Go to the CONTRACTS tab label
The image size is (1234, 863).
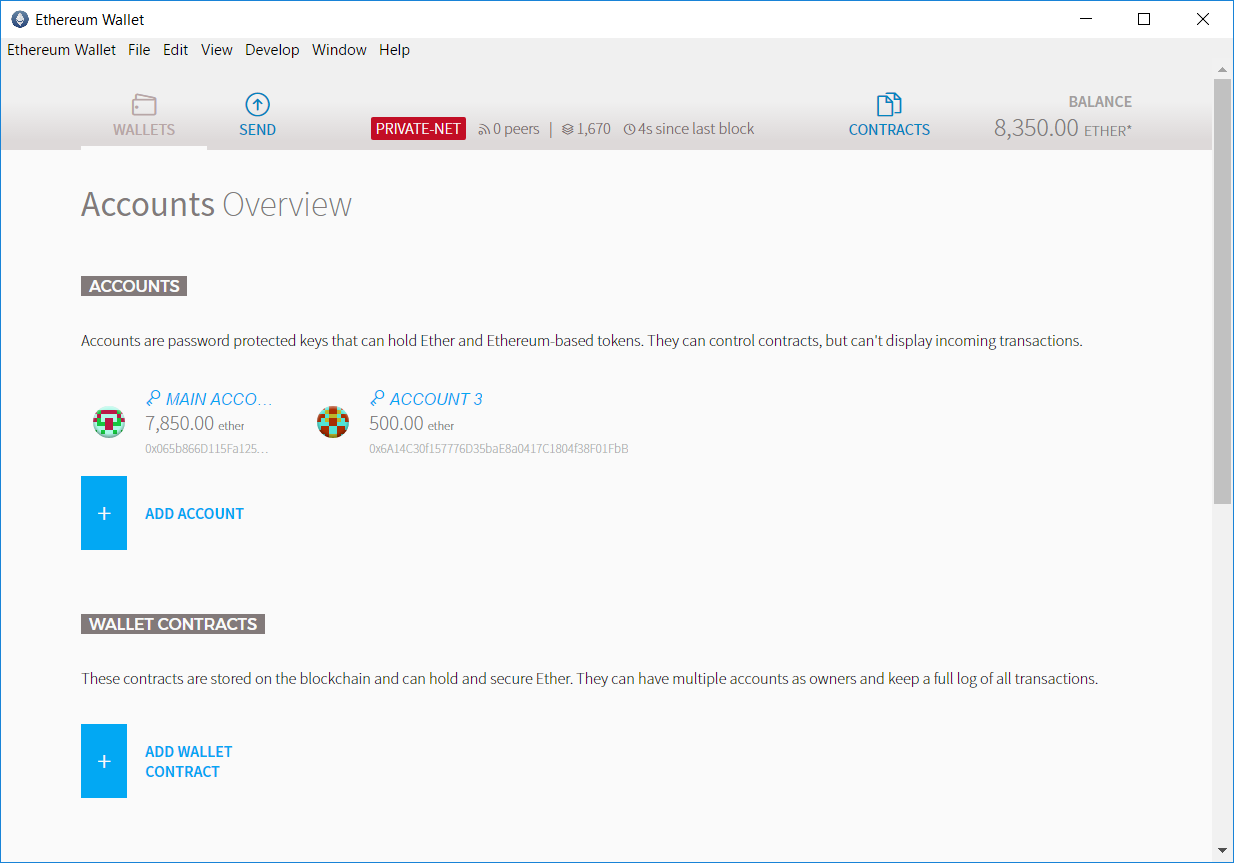(x=889, y=130)
